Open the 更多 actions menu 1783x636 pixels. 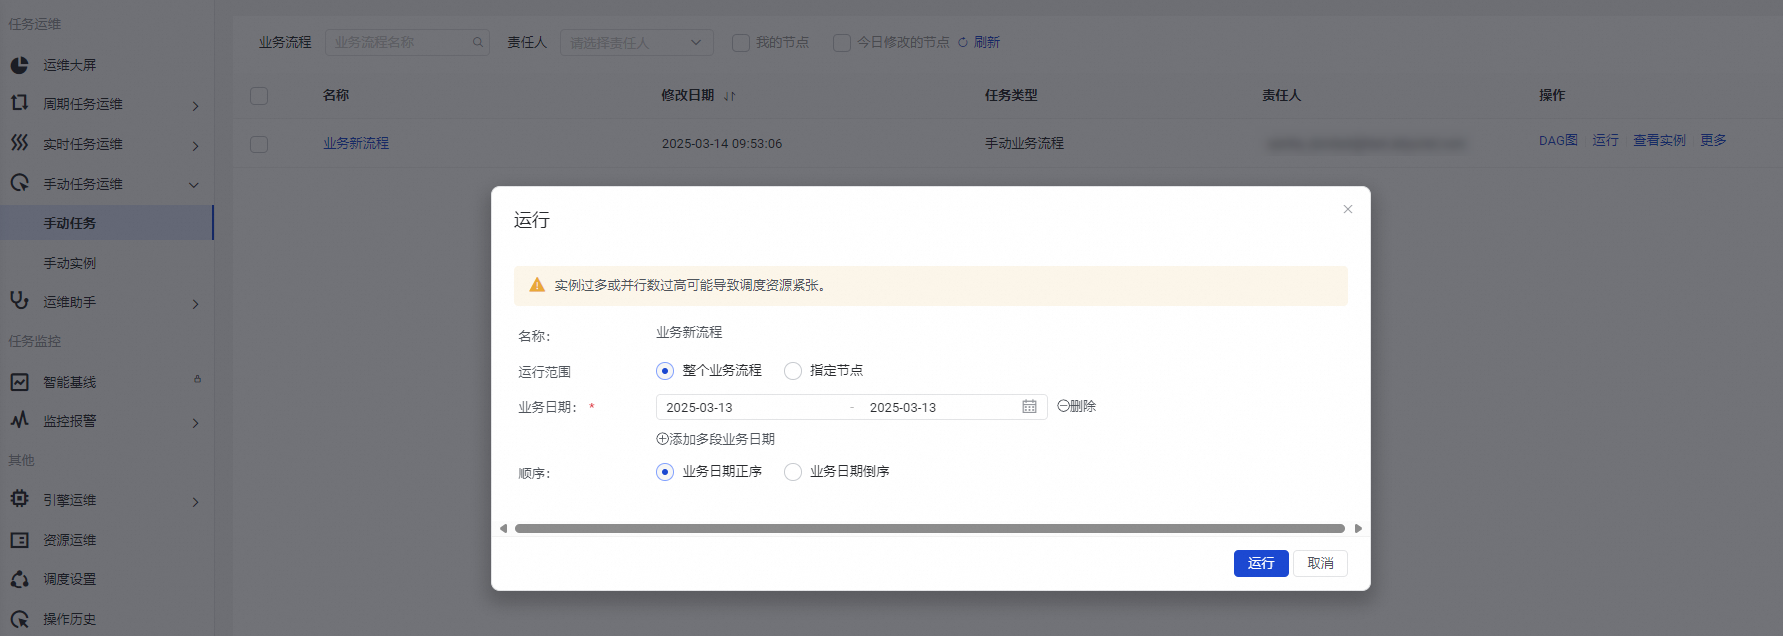pyautogui.click(x=1713, y=140)
